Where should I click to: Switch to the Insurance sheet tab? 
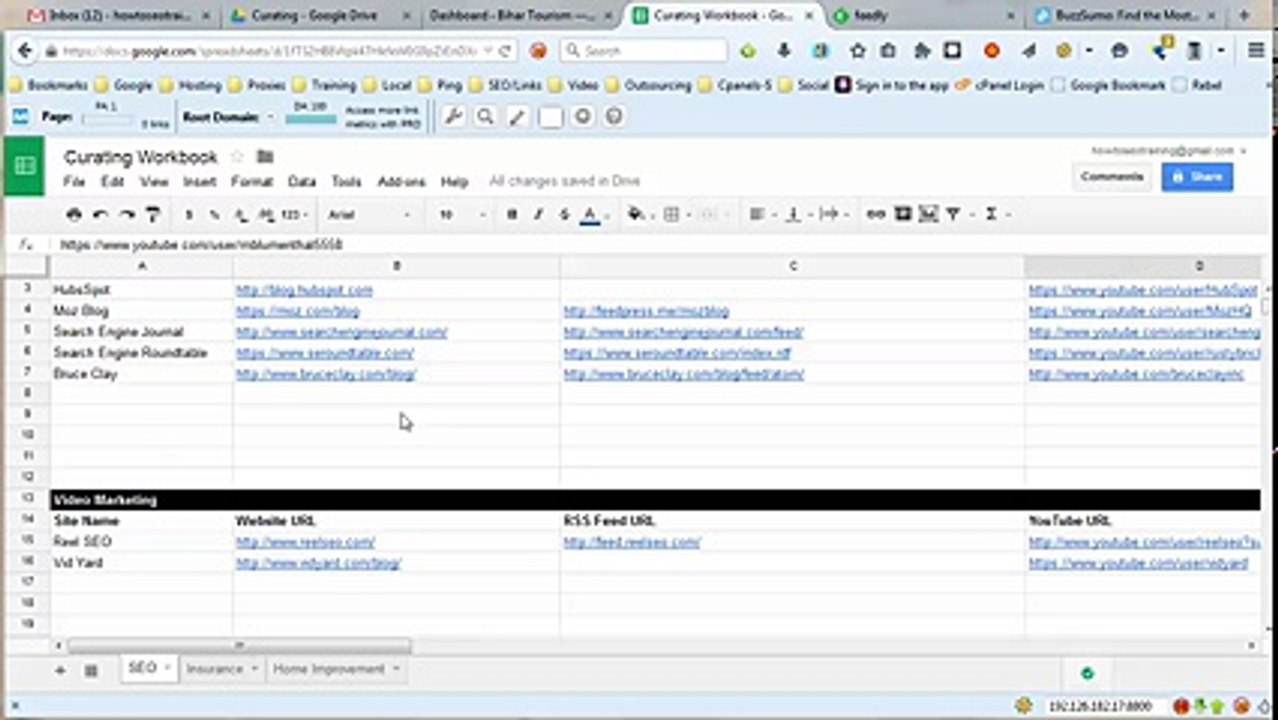[x=214, y=668]
